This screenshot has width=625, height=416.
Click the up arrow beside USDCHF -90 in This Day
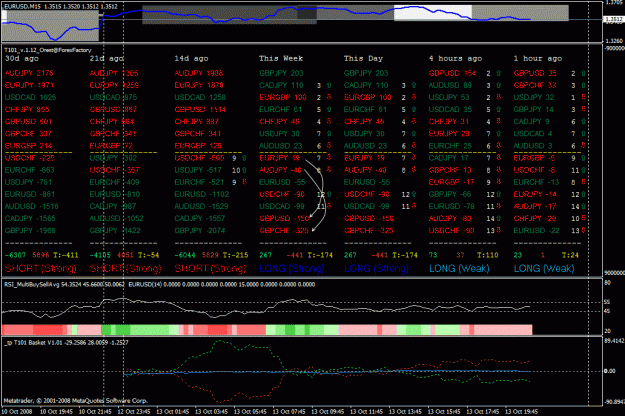[x=414, y=194]
